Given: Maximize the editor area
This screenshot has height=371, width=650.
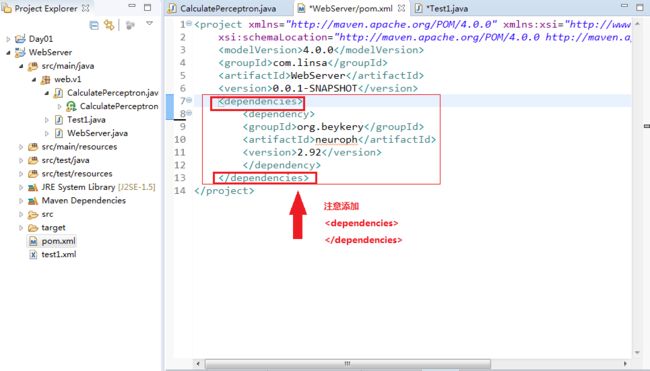Looking at the screenshot, I should click(x=640, y=7).
